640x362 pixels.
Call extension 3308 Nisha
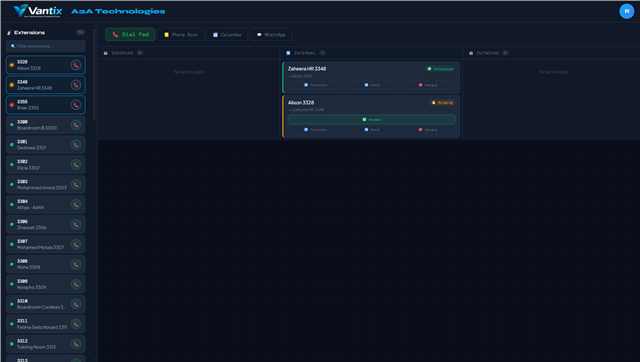(x=76, y=264)
